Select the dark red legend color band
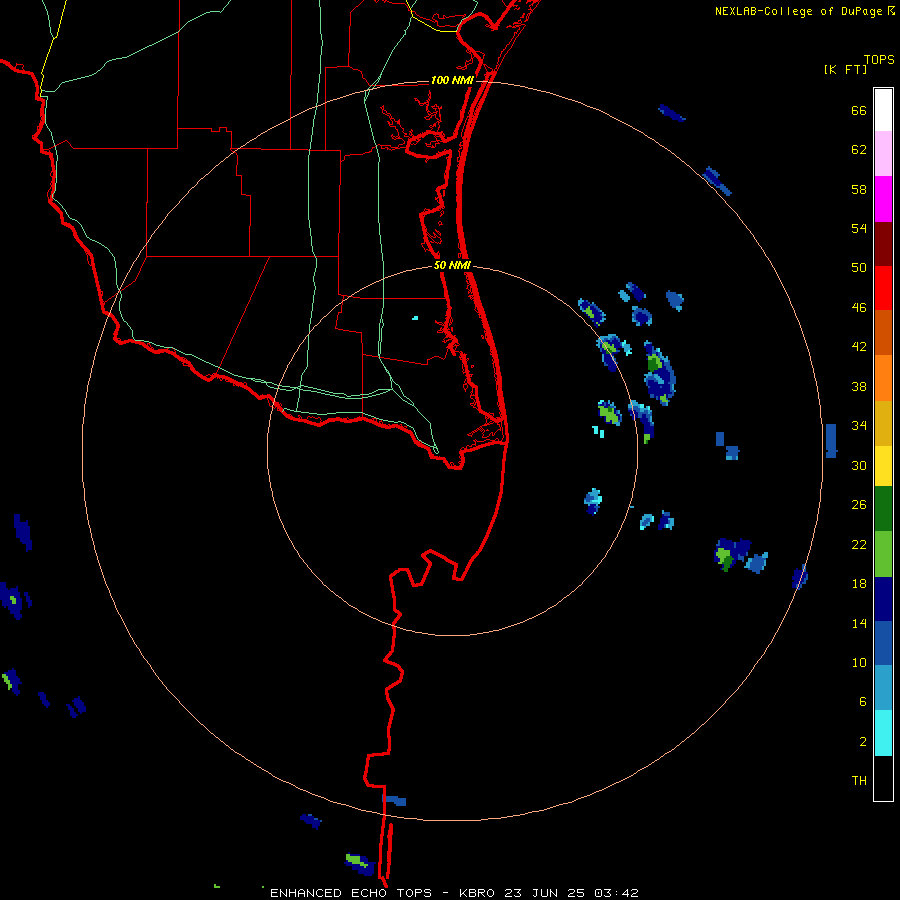The image size is (900, 900). (x=883, y=244)
